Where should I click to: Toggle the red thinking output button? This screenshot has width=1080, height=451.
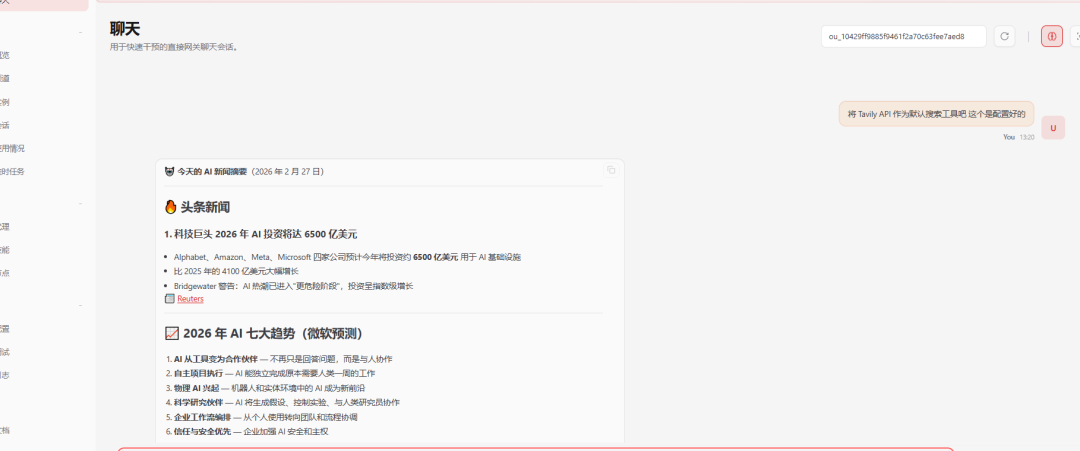(1051, 36)
